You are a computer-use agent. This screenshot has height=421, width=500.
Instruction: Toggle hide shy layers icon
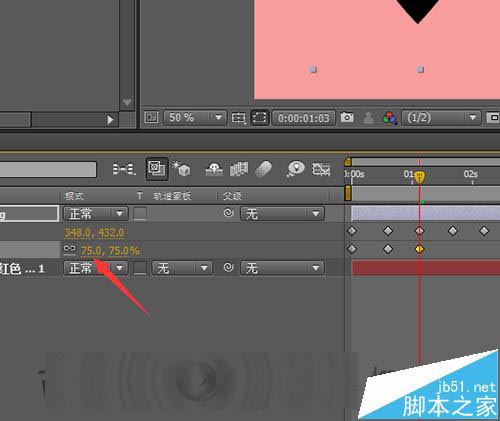point(214,169)
